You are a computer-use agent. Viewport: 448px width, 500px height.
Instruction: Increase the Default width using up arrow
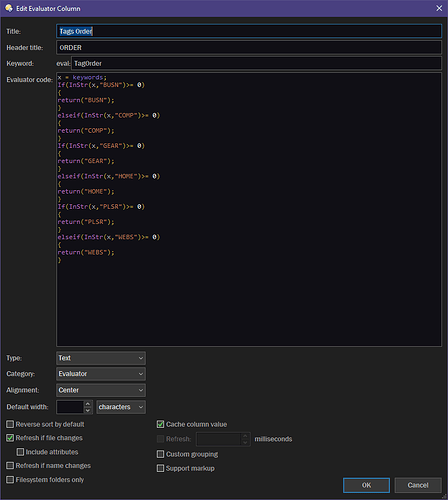[x=88, y=404]
